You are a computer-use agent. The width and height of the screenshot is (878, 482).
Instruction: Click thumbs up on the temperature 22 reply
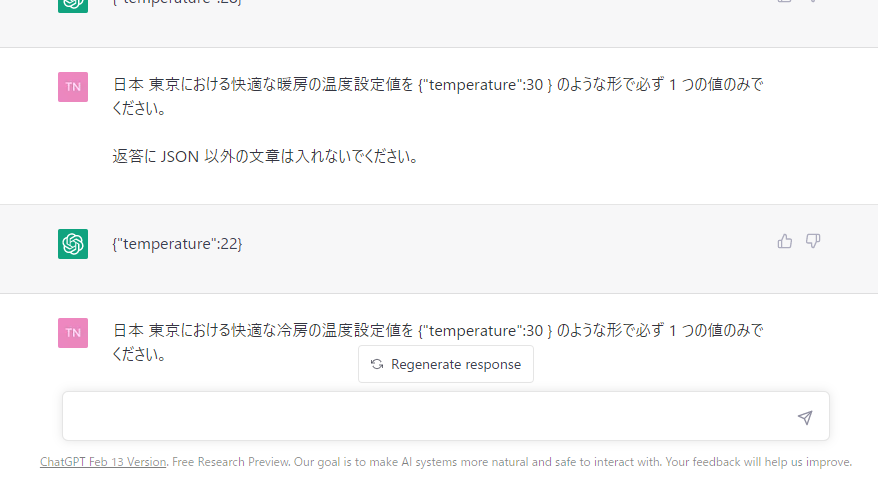coord(785,241)
